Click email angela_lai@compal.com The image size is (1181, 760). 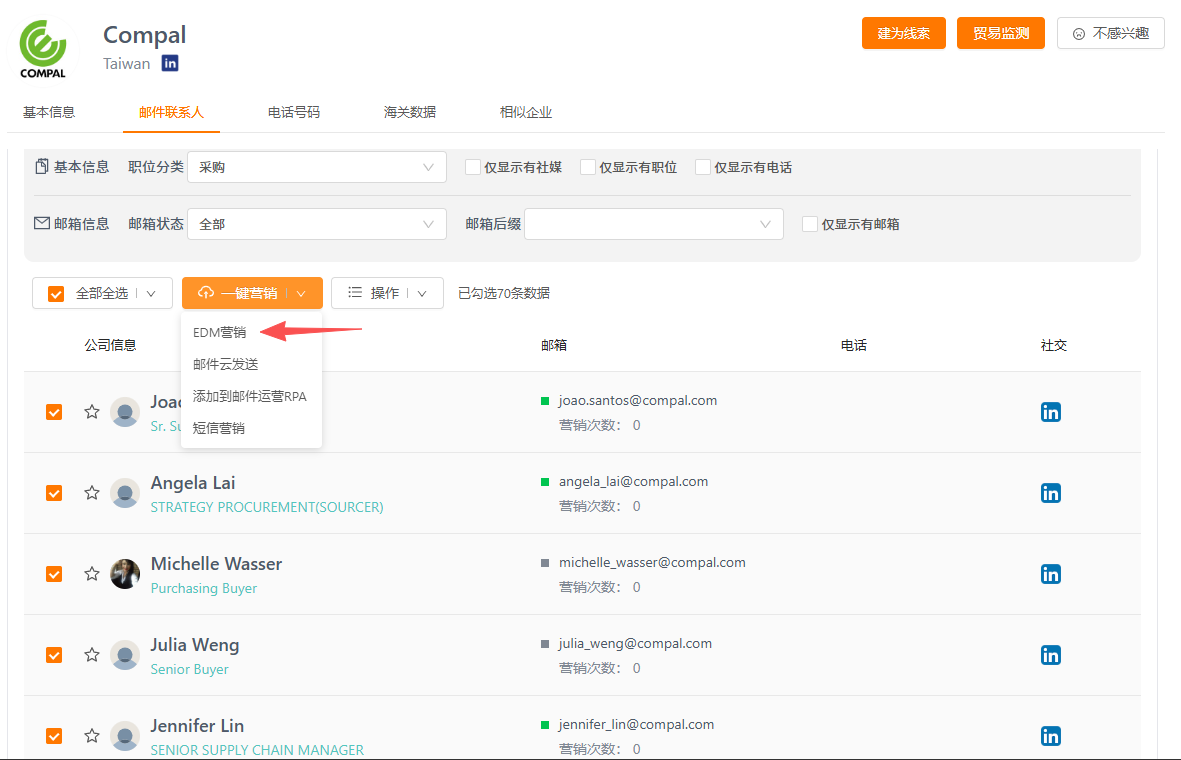633,481
